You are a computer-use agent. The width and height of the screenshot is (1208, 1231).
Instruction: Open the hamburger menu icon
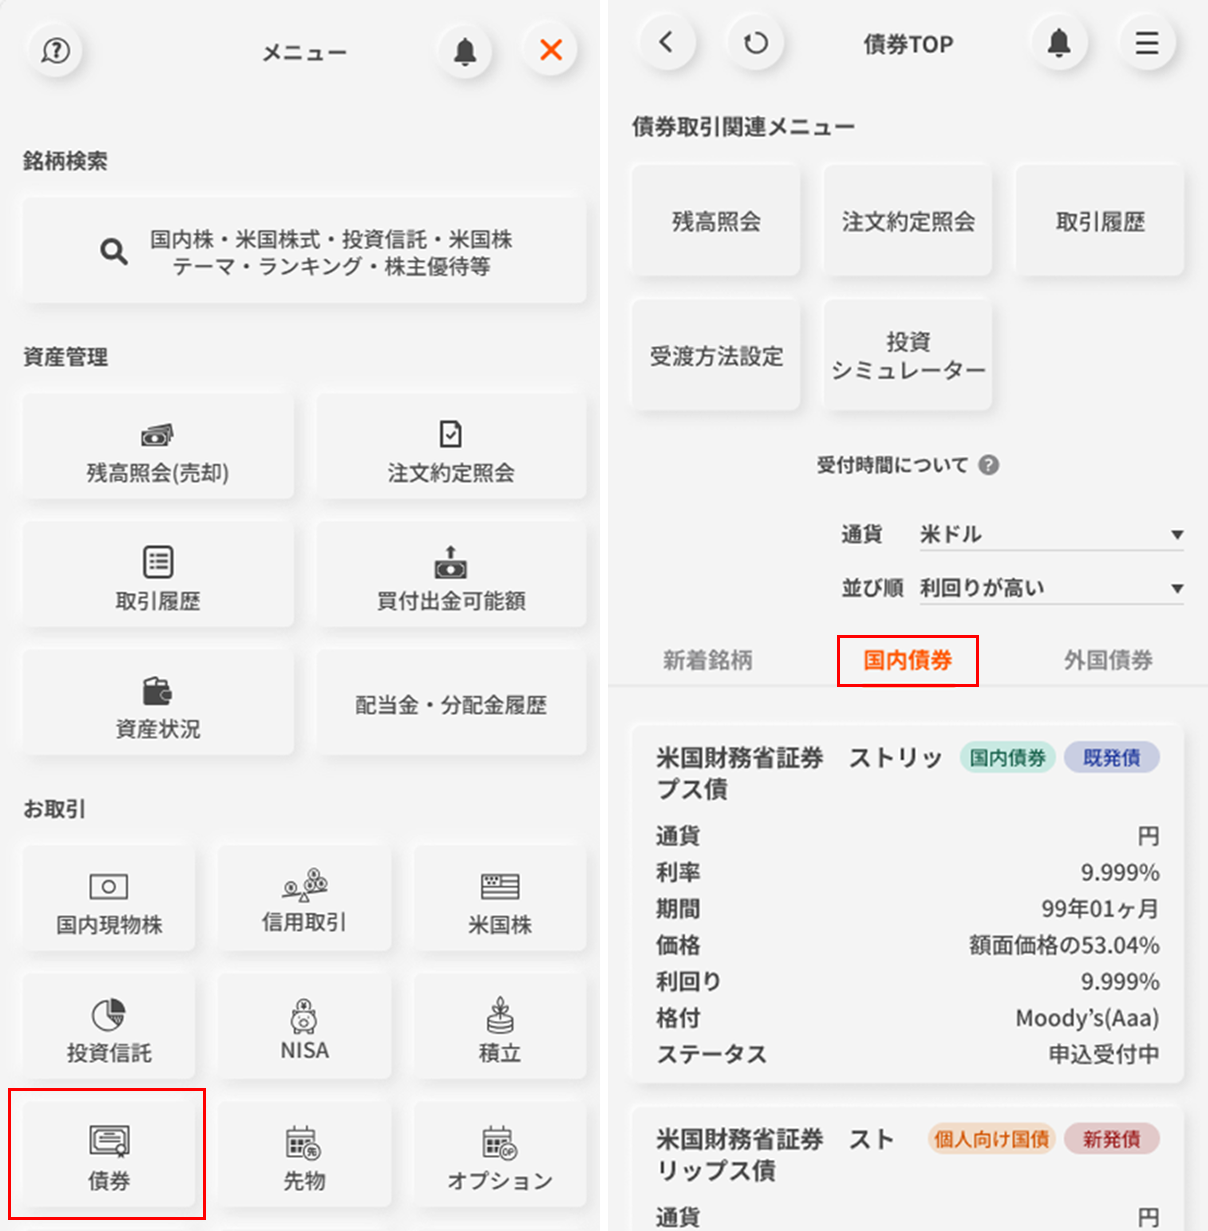tap(1146, 43)
